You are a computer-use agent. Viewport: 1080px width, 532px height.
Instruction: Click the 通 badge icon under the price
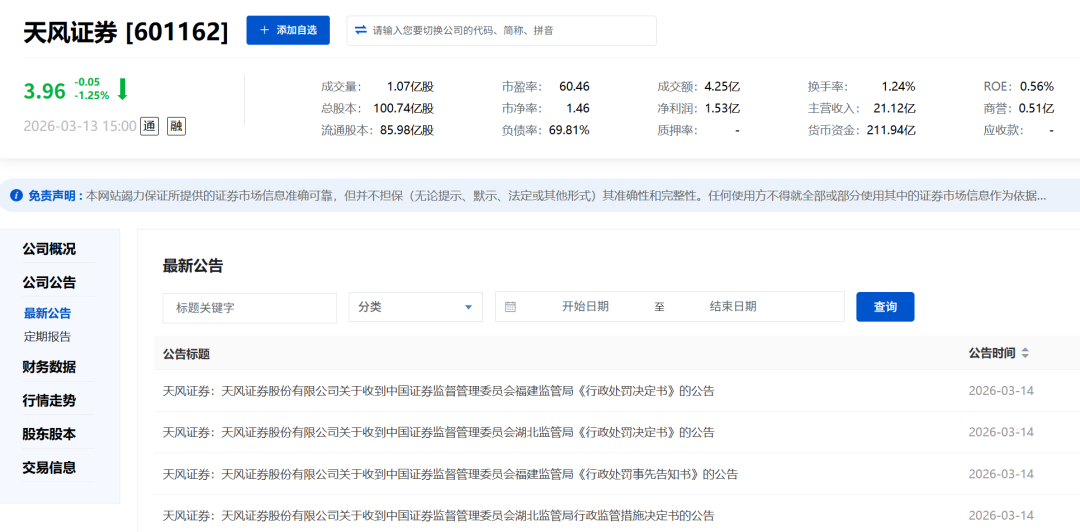coord(149,126)
